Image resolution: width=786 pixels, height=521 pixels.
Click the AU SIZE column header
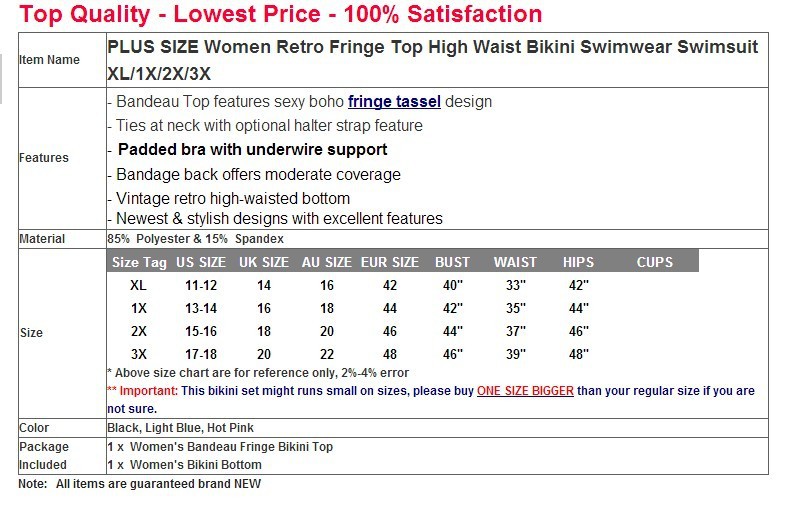pyautogui.click(x=327, y=262)
